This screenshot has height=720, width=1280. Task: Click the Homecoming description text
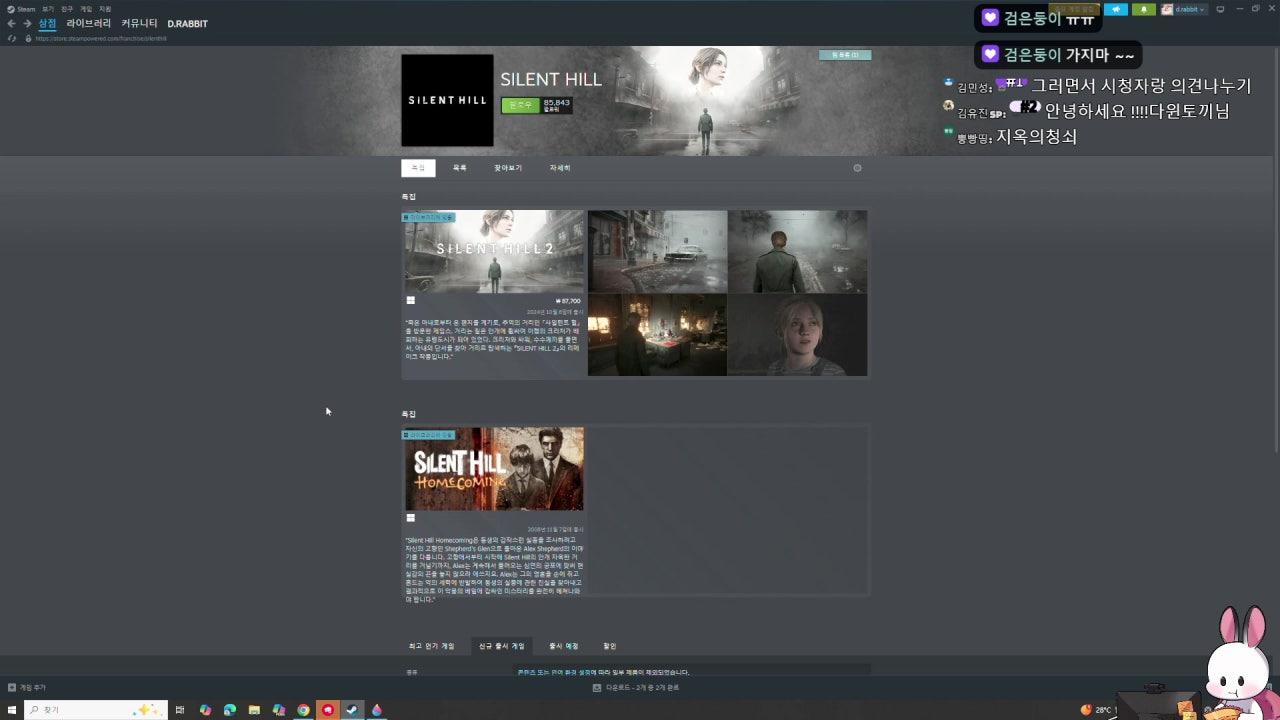point(494,569)
